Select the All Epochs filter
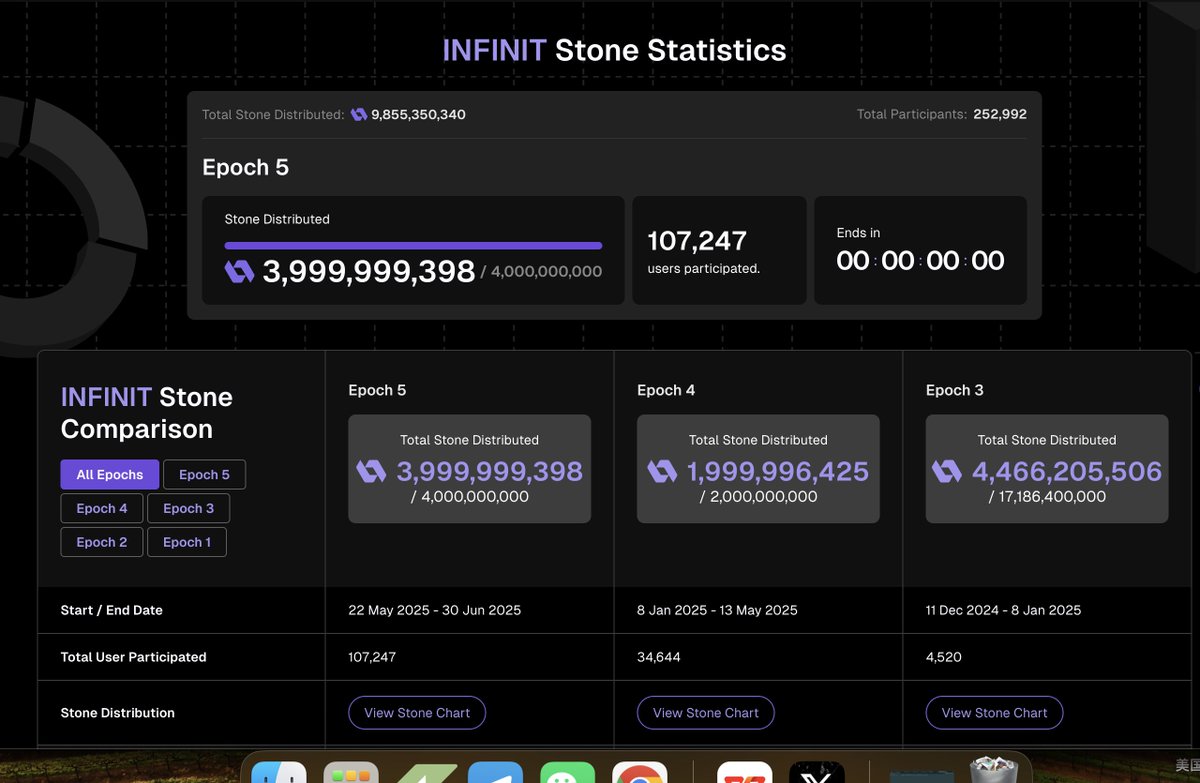1200x783 pixels. tap(110, 475)
